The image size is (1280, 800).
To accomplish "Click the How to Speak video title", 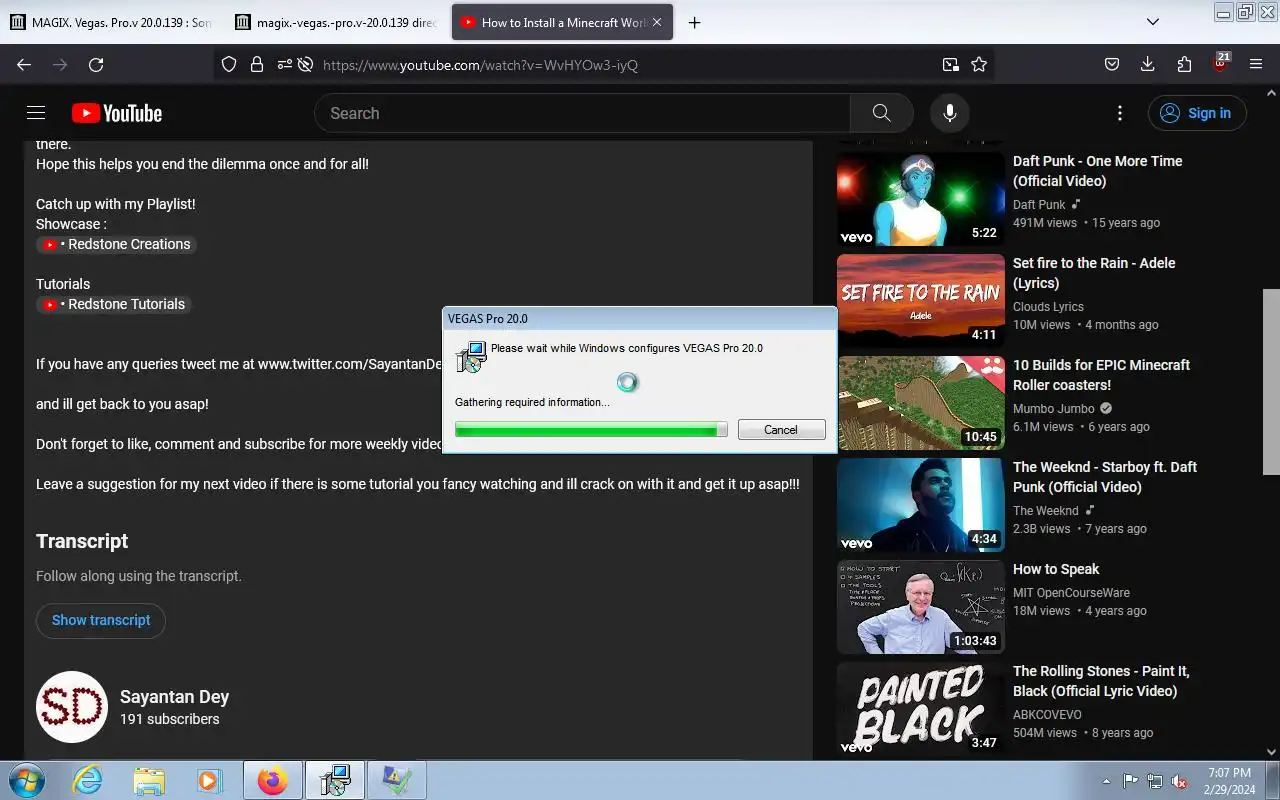I will point(1056,569).
